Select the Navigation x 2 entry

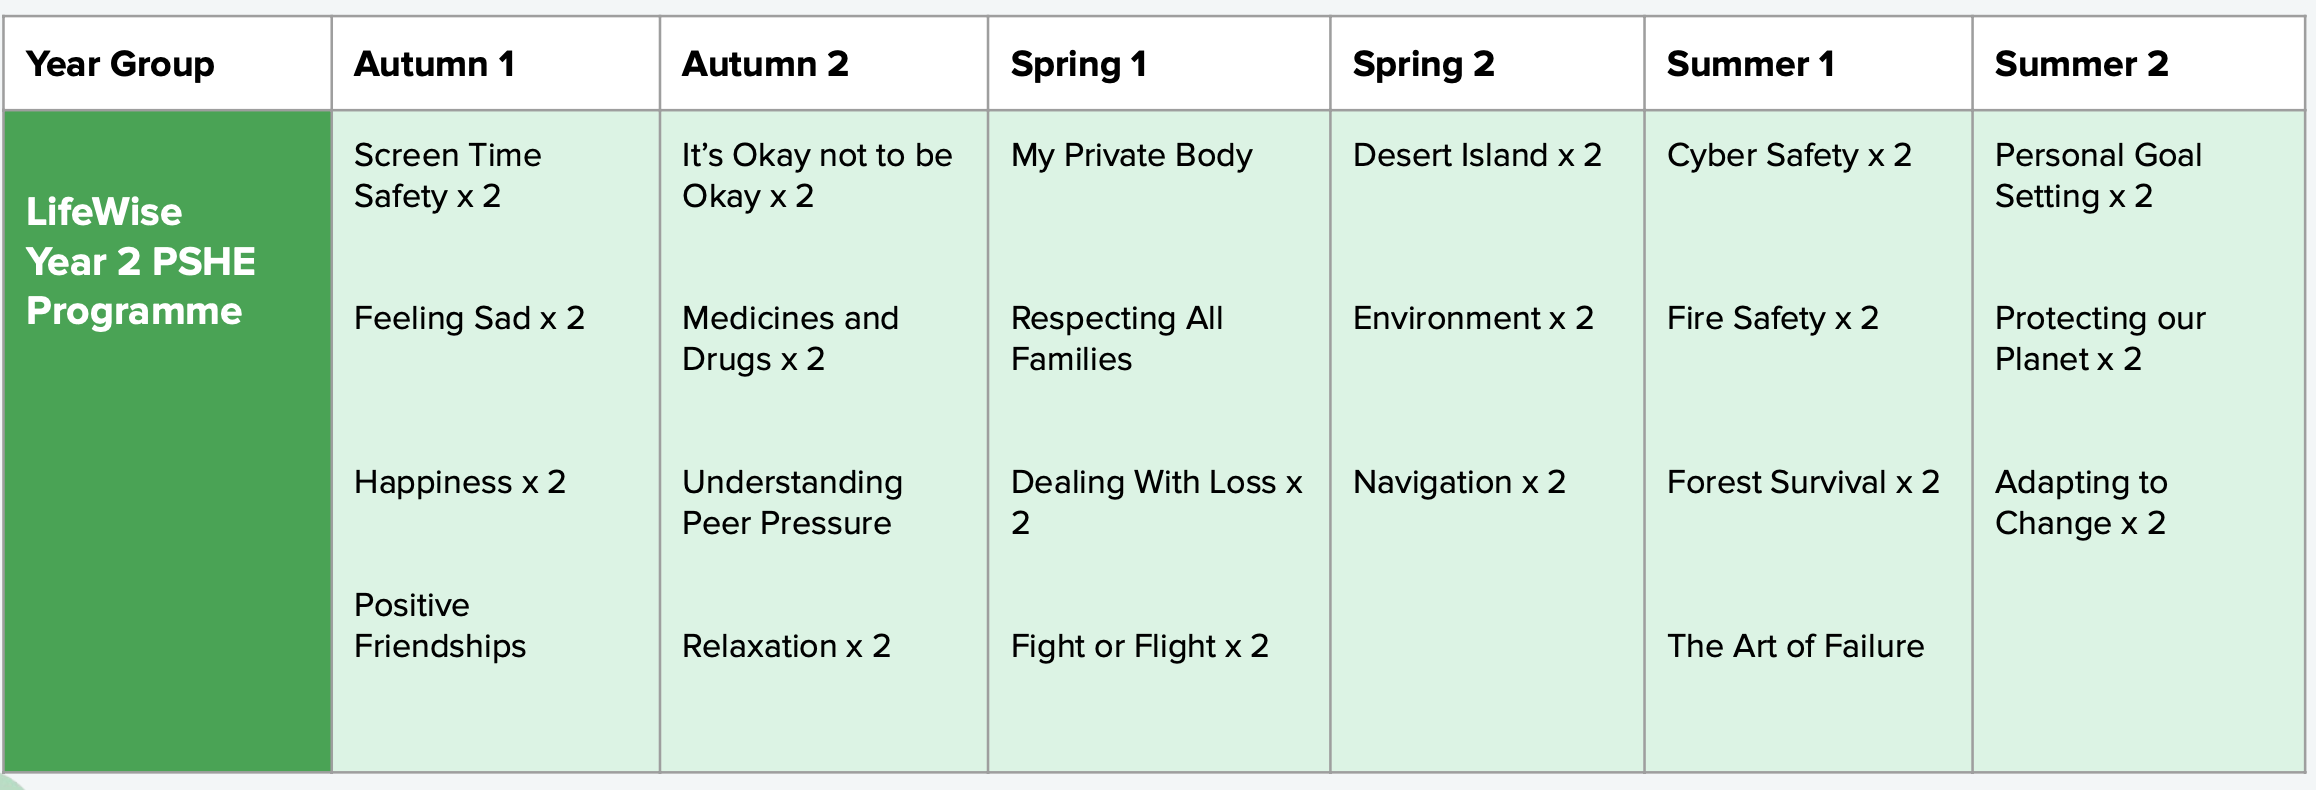1459,482
